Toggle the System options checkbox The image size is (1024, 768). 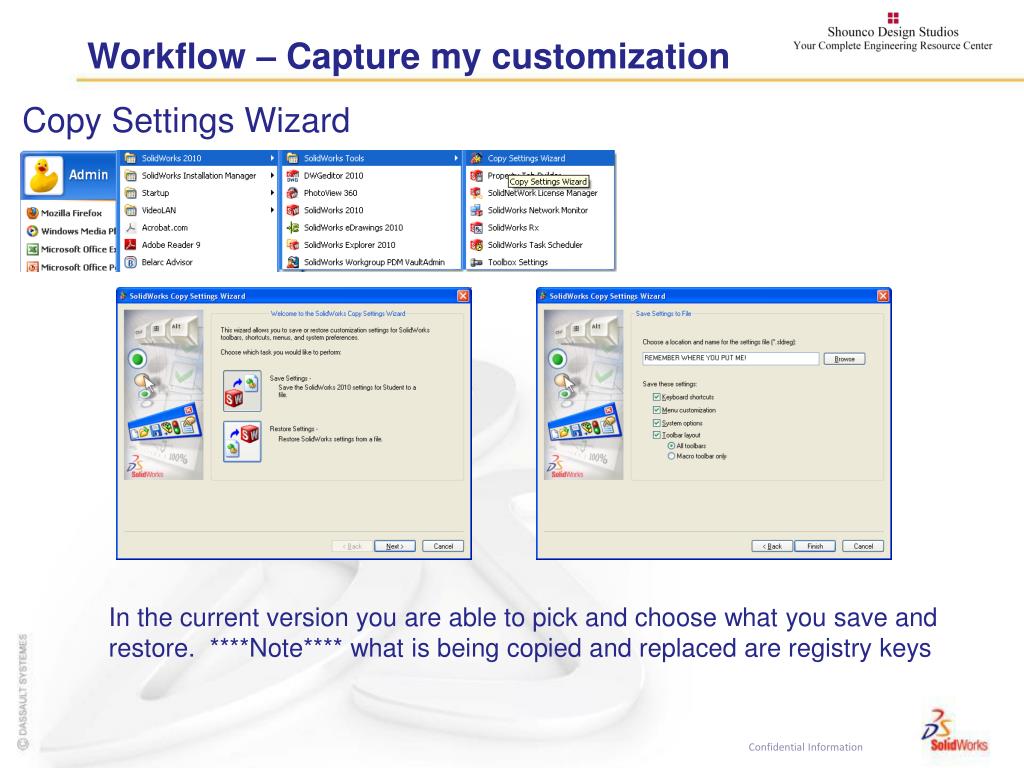[656, 423]
